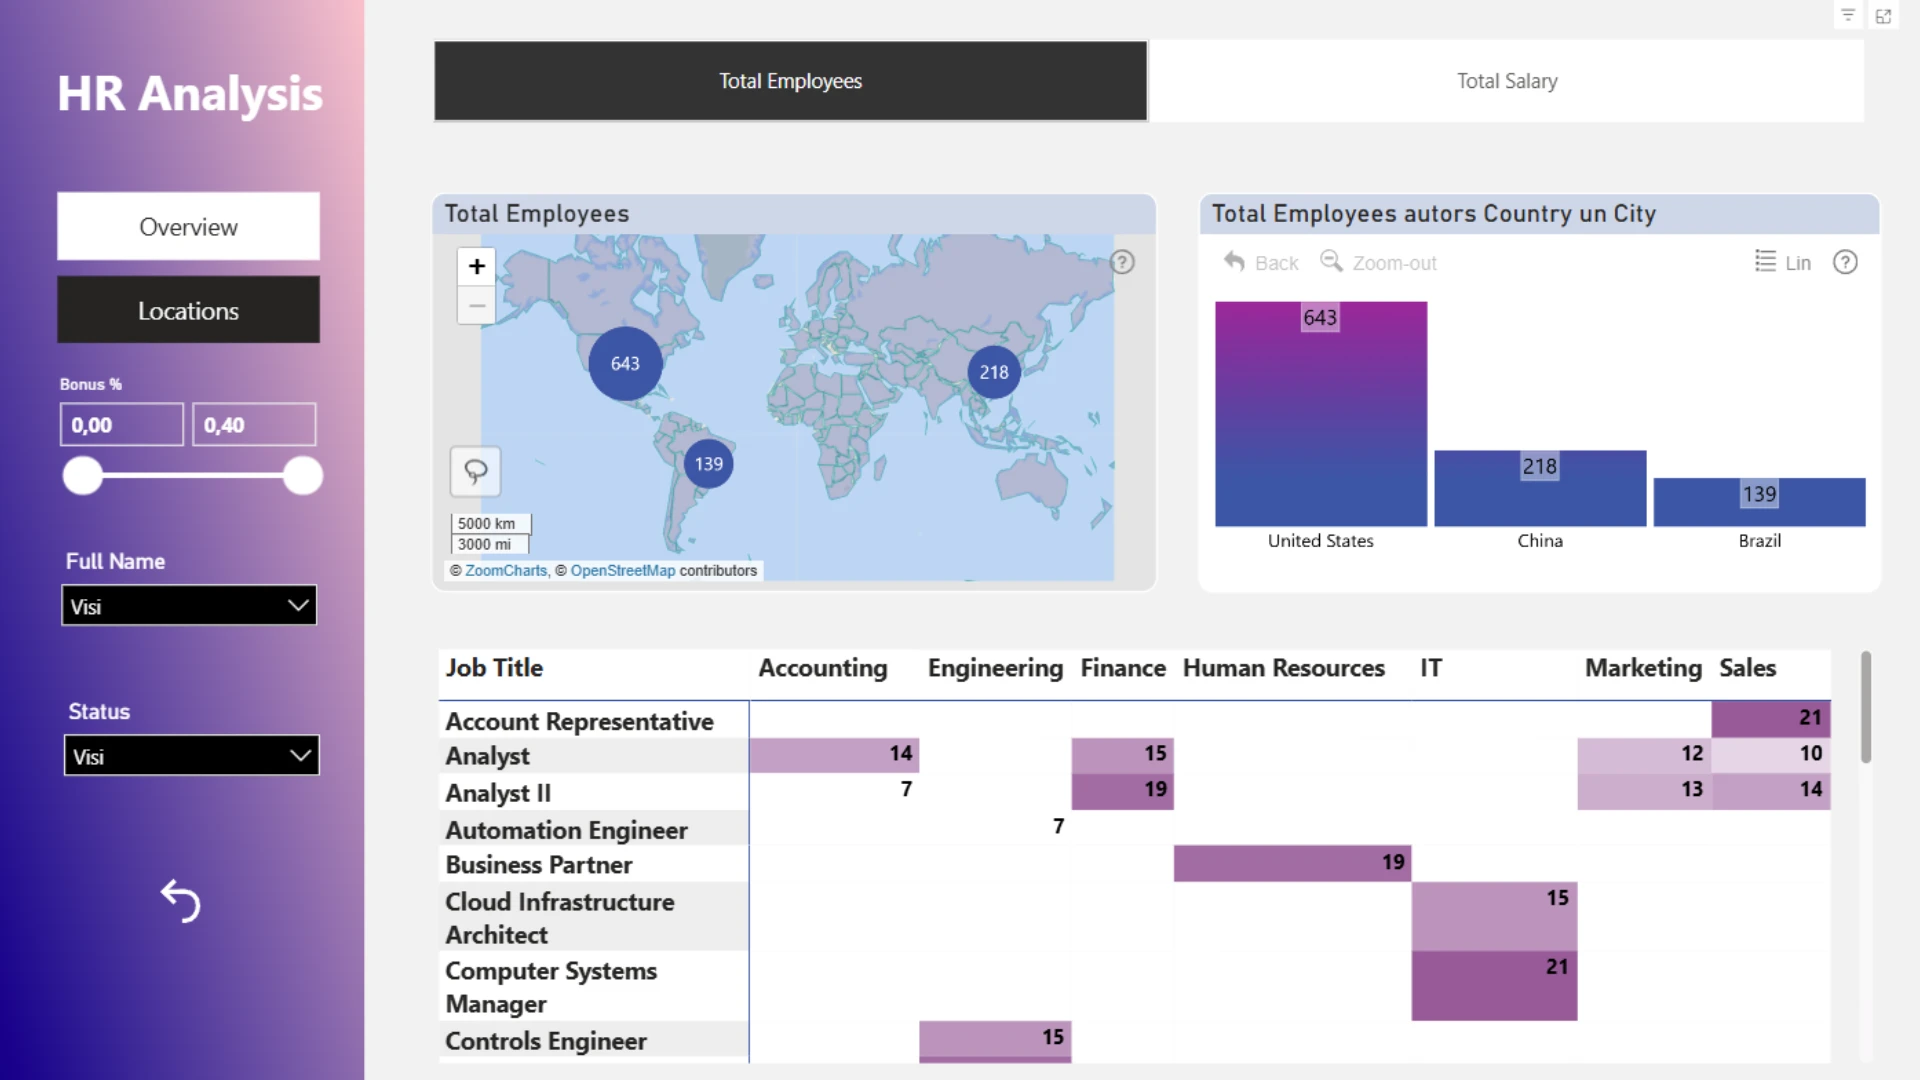1920x1080 pixels.
Task: Click the focus mode icon at top right
Action: [1883, 16]
